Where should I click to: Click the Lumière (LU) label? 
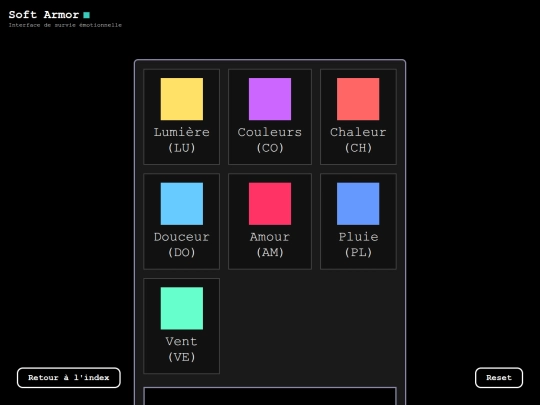pyautogui.click(x=181, y=140)
